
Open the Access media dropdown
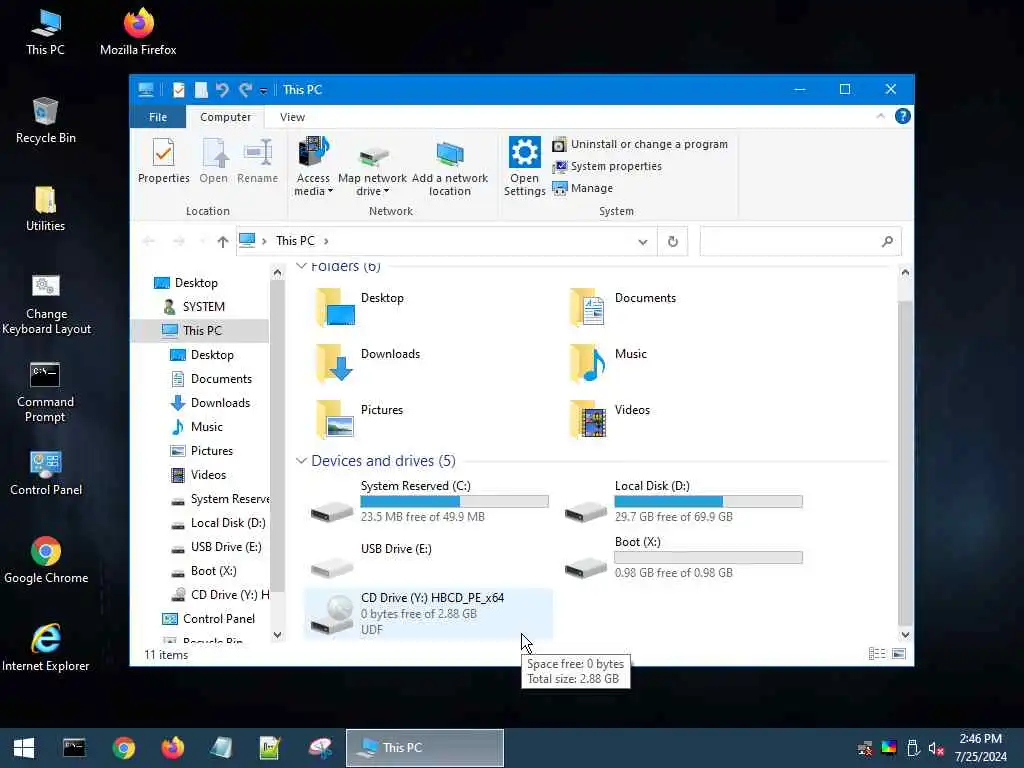(313, 167)
